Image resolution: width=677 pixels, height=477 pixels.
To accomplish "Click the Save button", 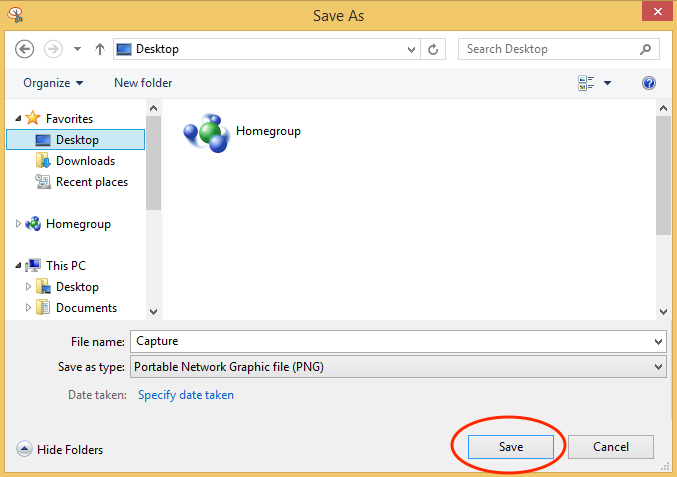I will (x=511, y=446).
